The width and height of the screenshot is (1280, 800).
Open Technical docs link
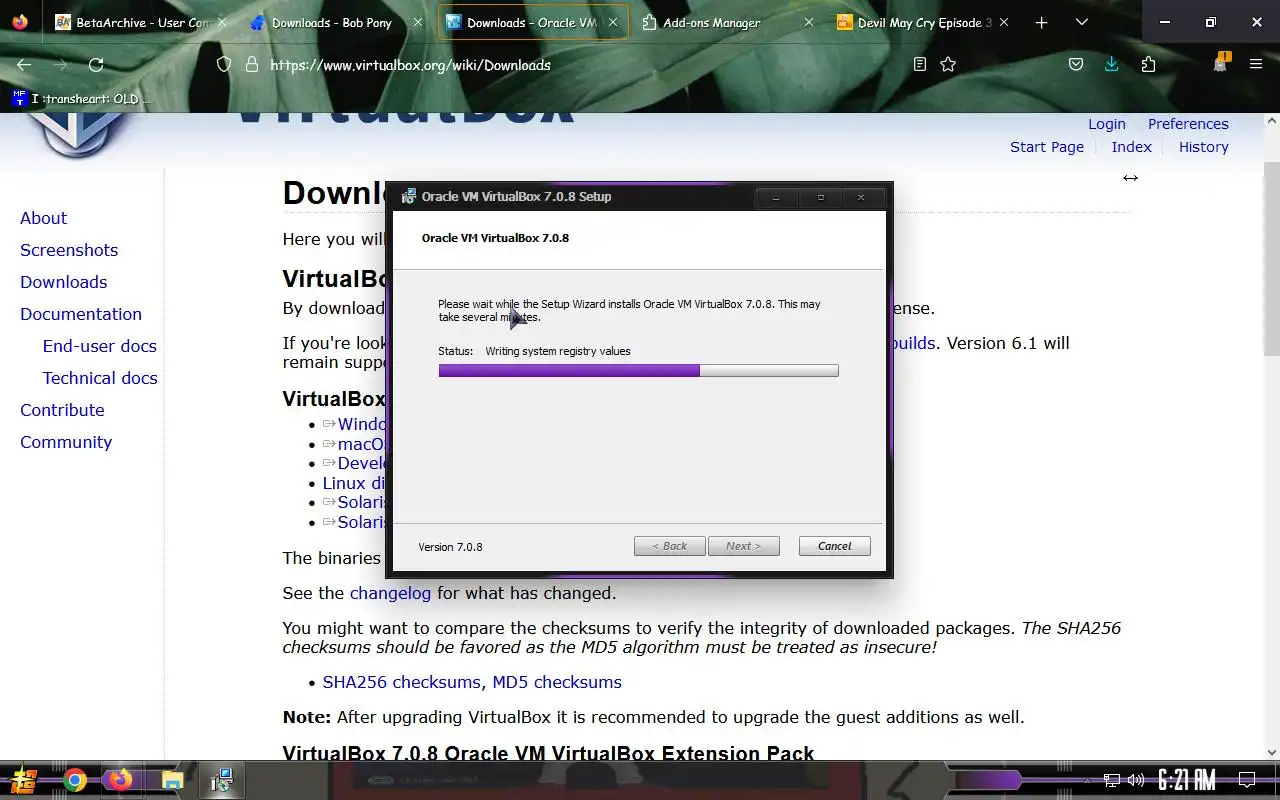(x=100, y=378)
